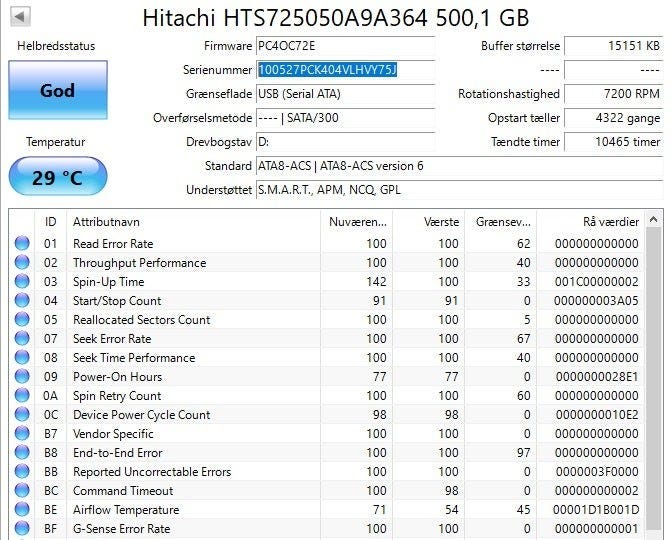Click the status orb for End-to-End Error
671x540 pixels.
22,453
